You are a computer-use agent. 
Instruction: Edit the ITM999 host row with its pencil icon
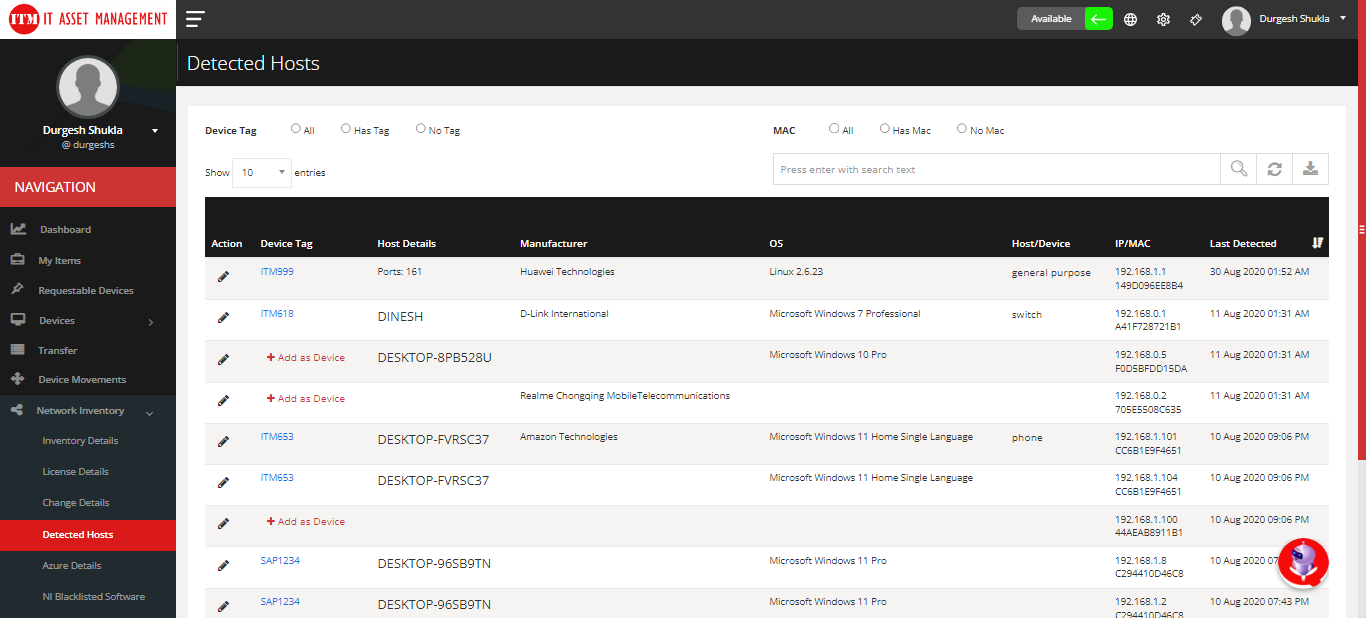[223, 276]
